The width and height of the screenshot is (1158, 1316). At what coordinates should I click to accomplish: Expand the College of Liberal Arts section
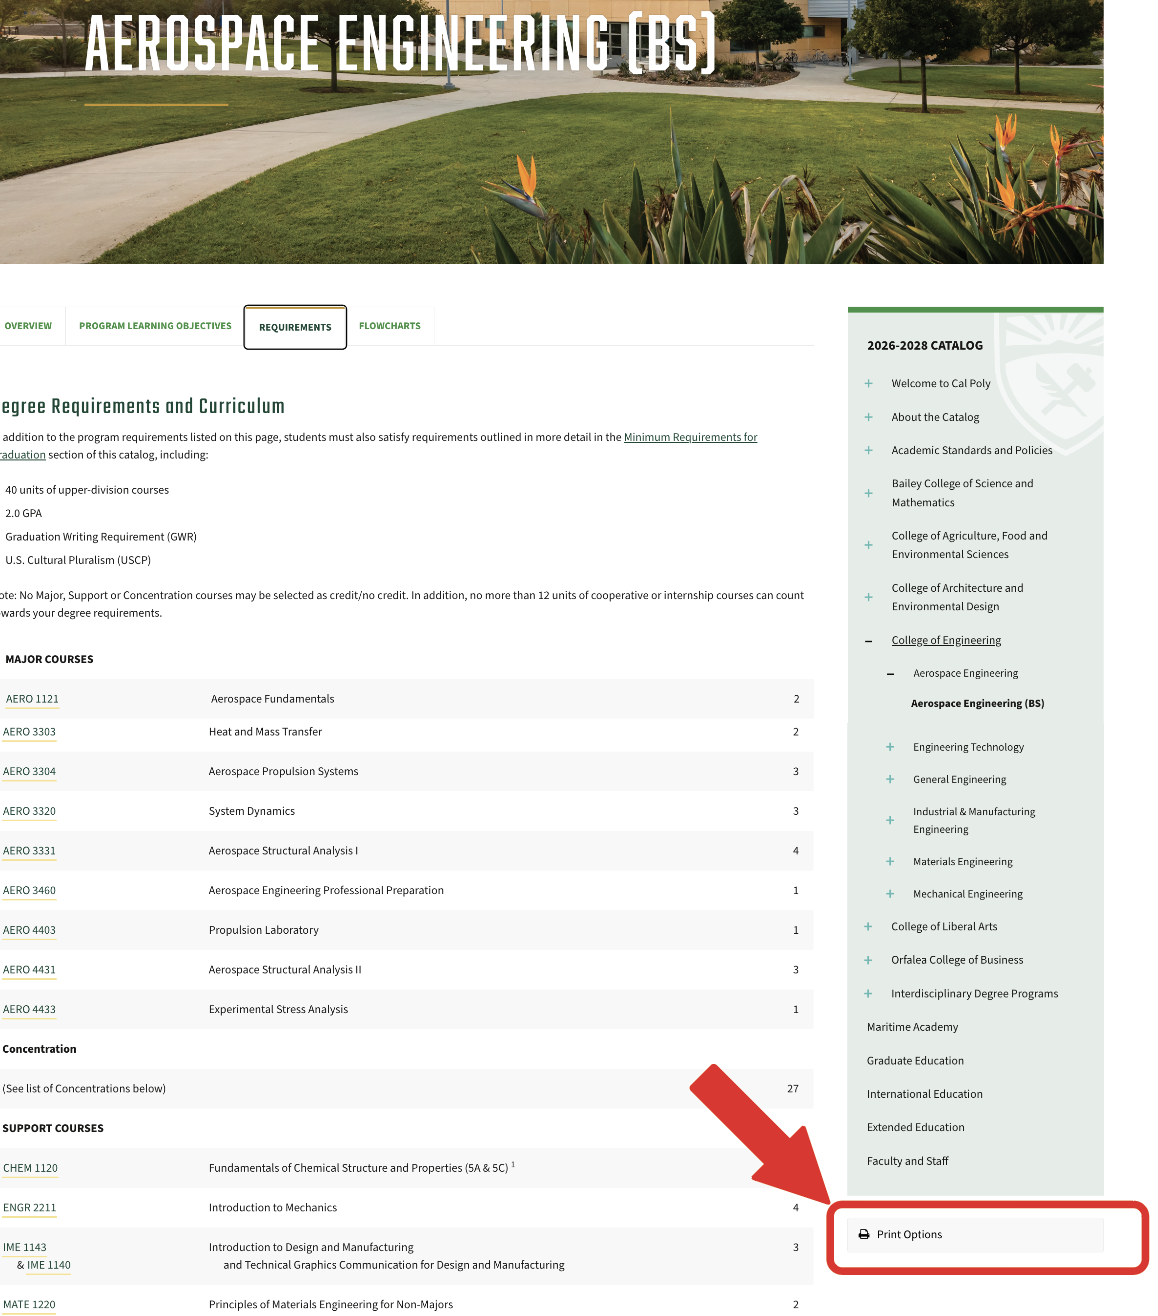(868, 927)
